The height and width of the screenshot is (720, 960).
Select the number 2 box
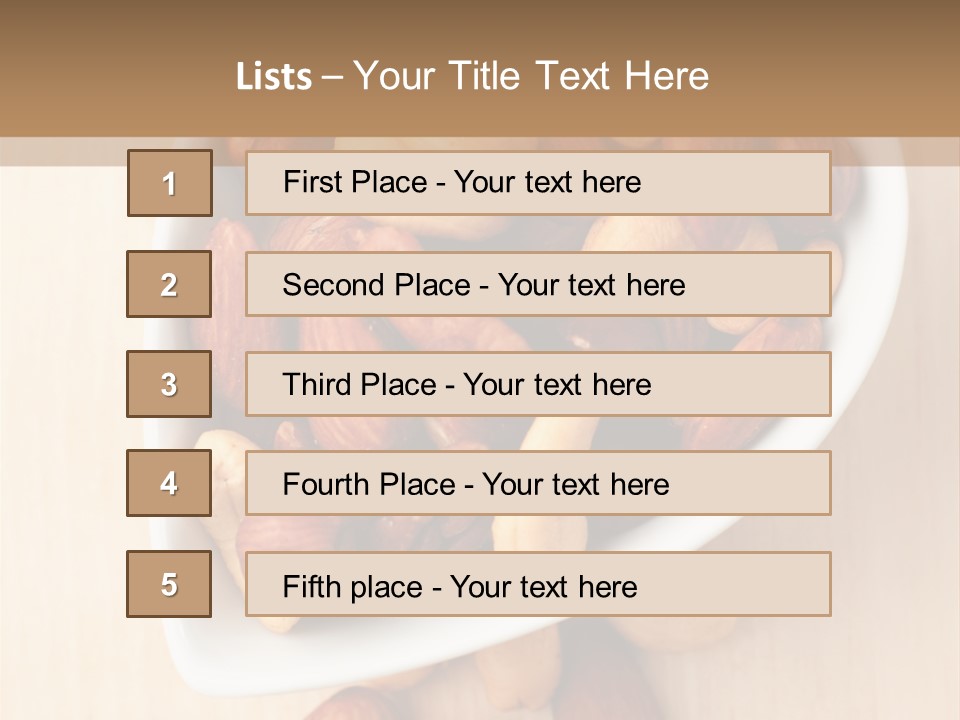click(169, 284)
